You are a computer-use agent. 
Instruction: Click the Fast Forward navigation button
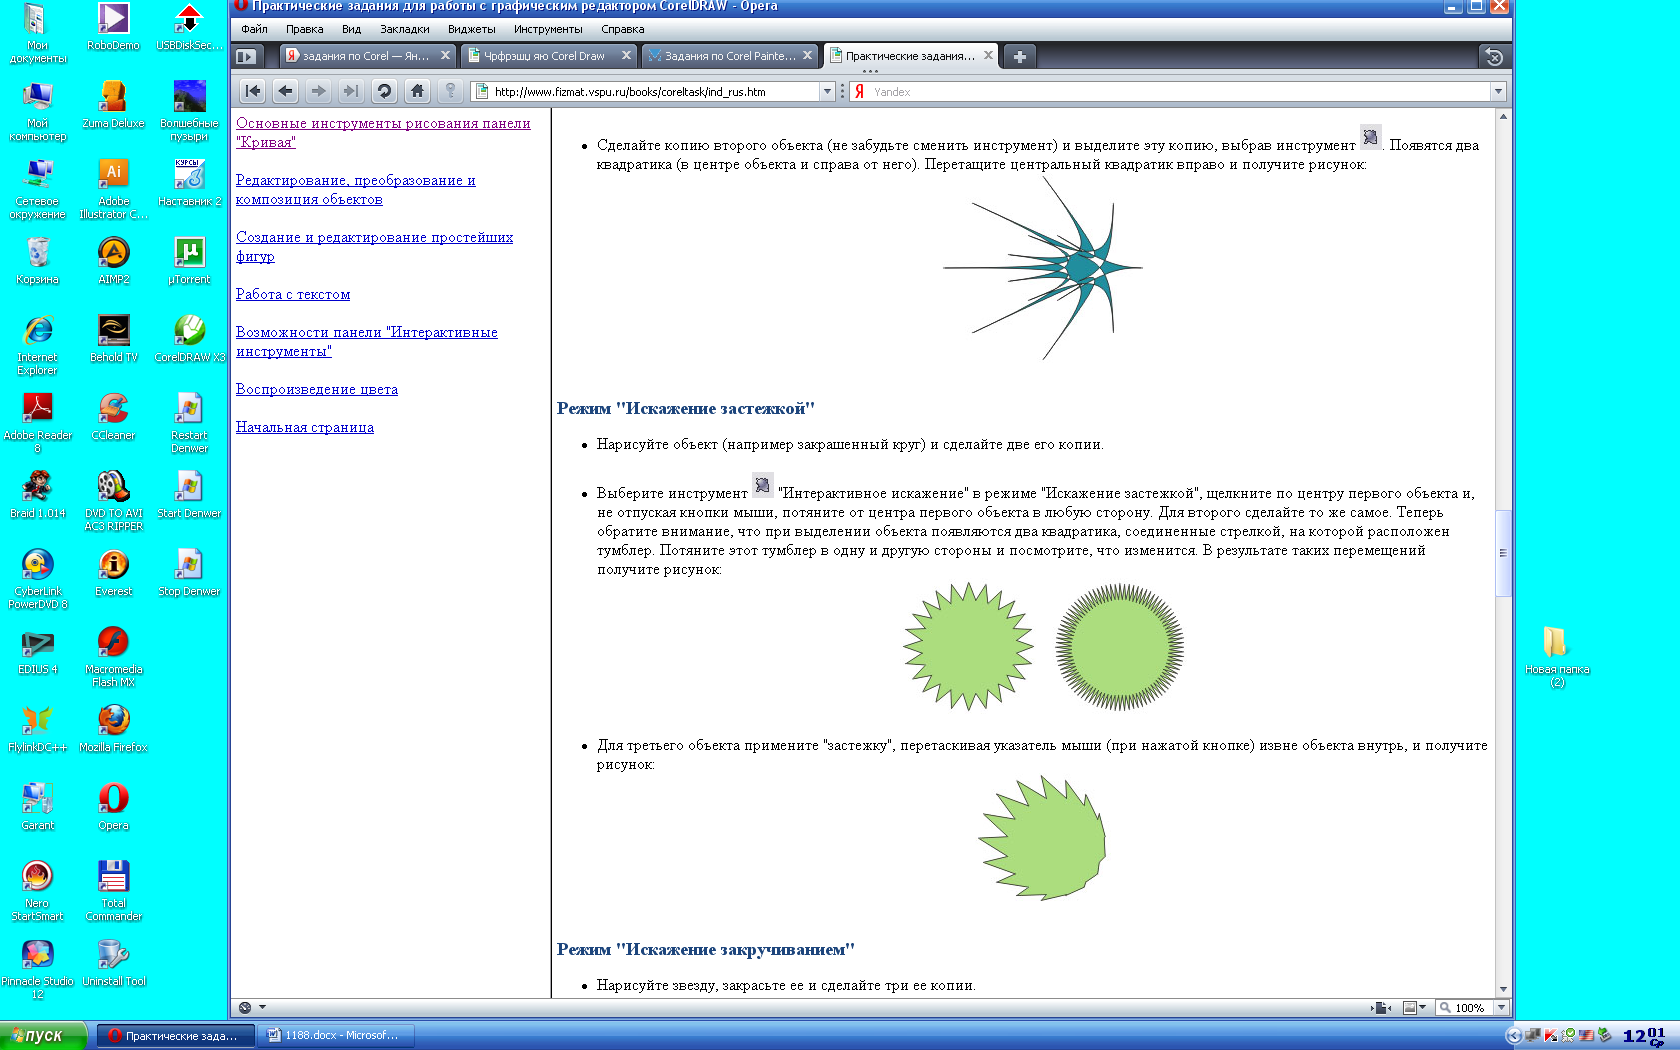[351, 91]
